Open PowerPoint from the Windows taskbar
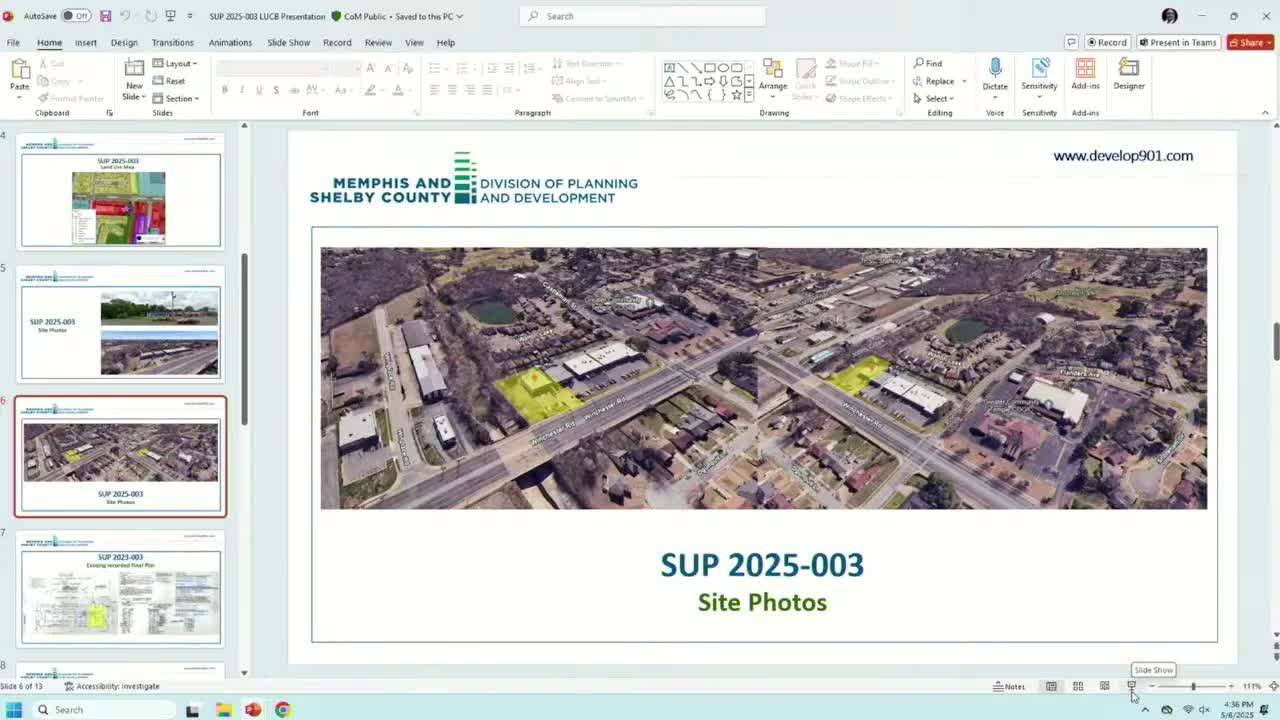1280x720 pixels. pos(253,709)
